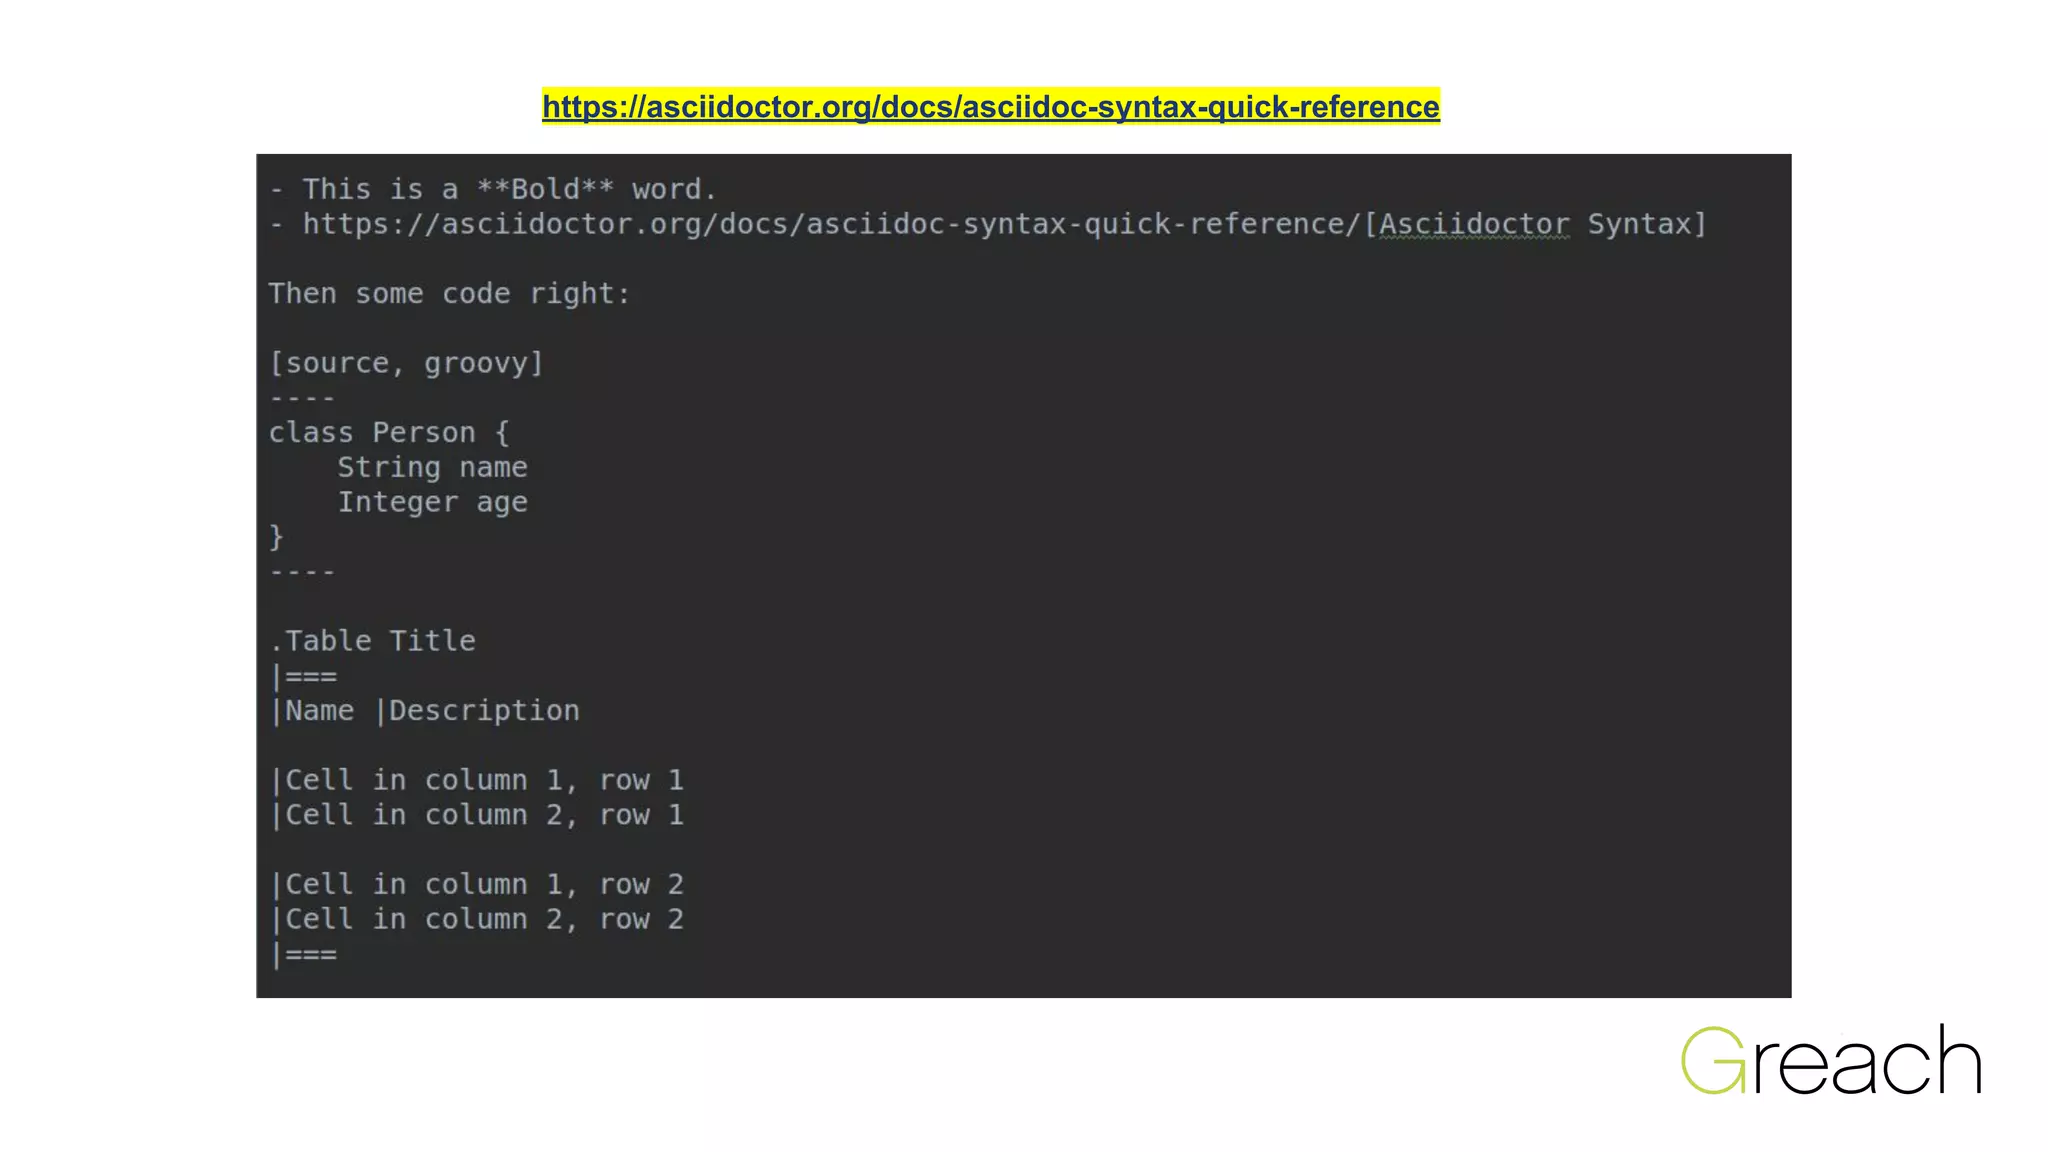Click the 'Integer age' line
2048x1152 pixels.
432,502
